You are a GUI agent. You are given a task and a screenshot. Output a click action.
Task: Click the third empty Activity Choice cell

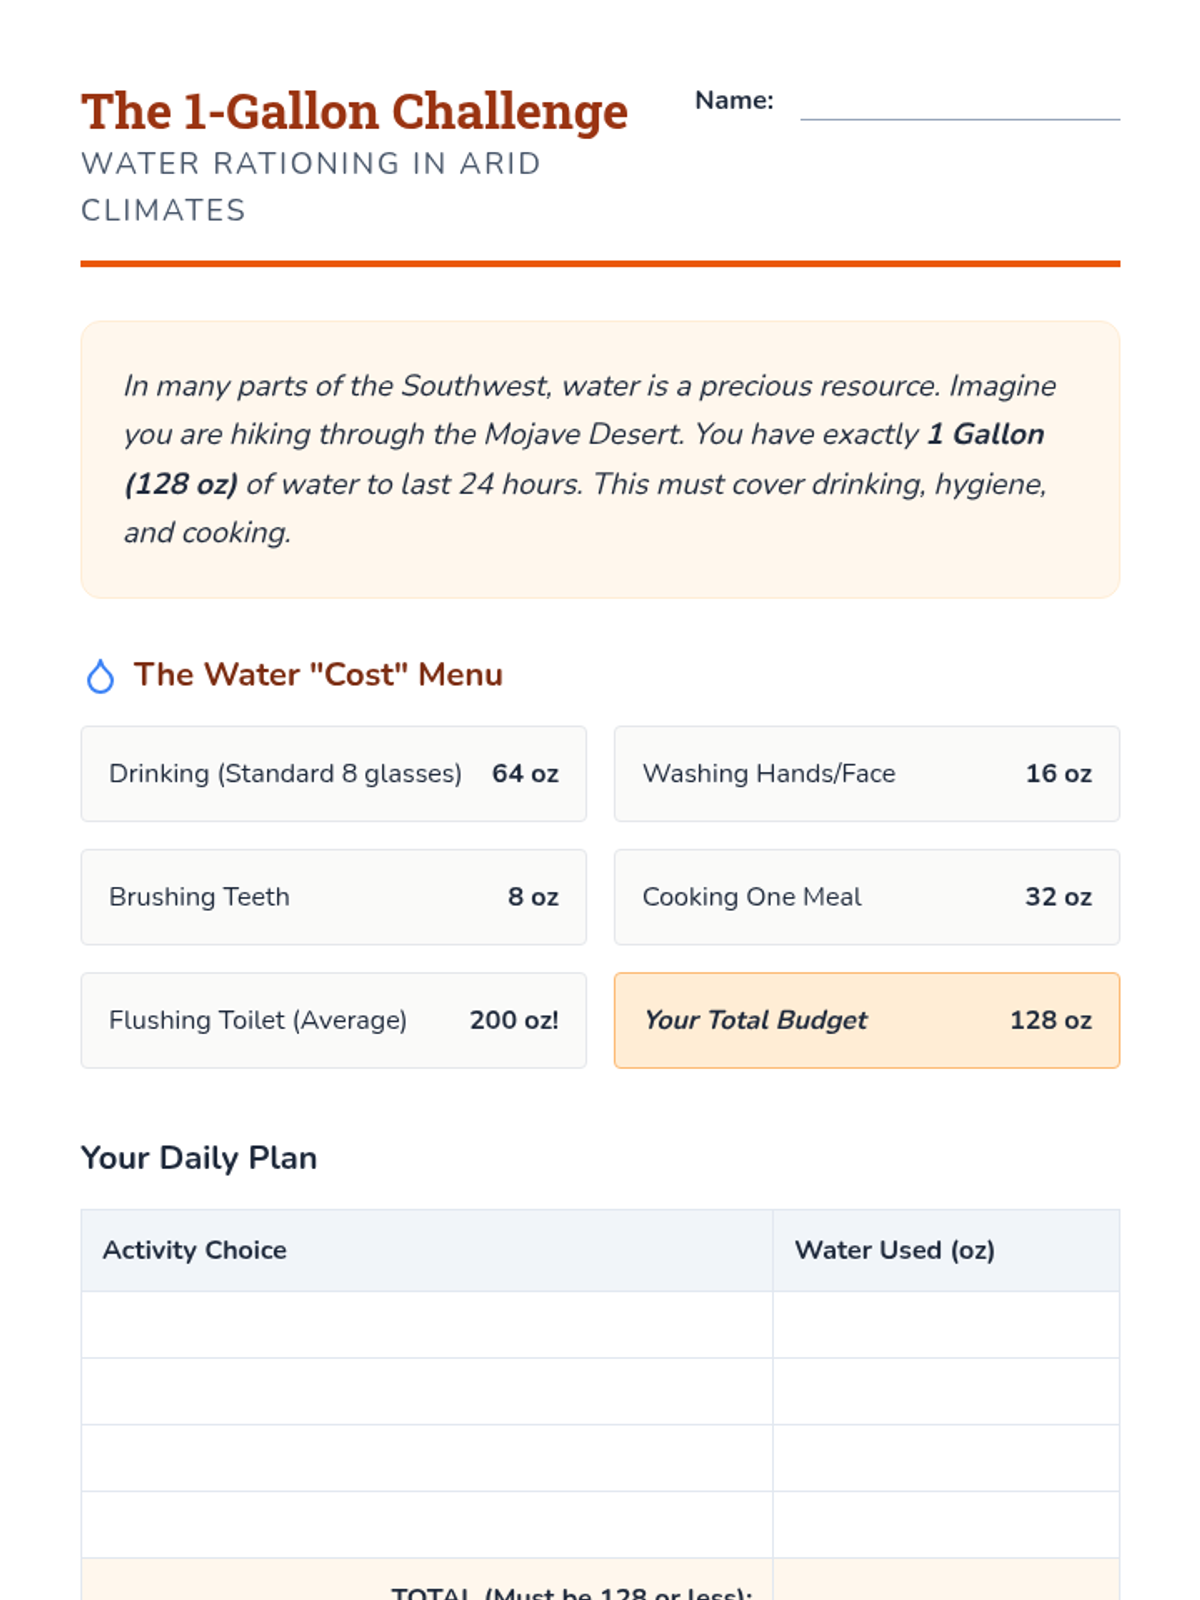(427, 1458)
